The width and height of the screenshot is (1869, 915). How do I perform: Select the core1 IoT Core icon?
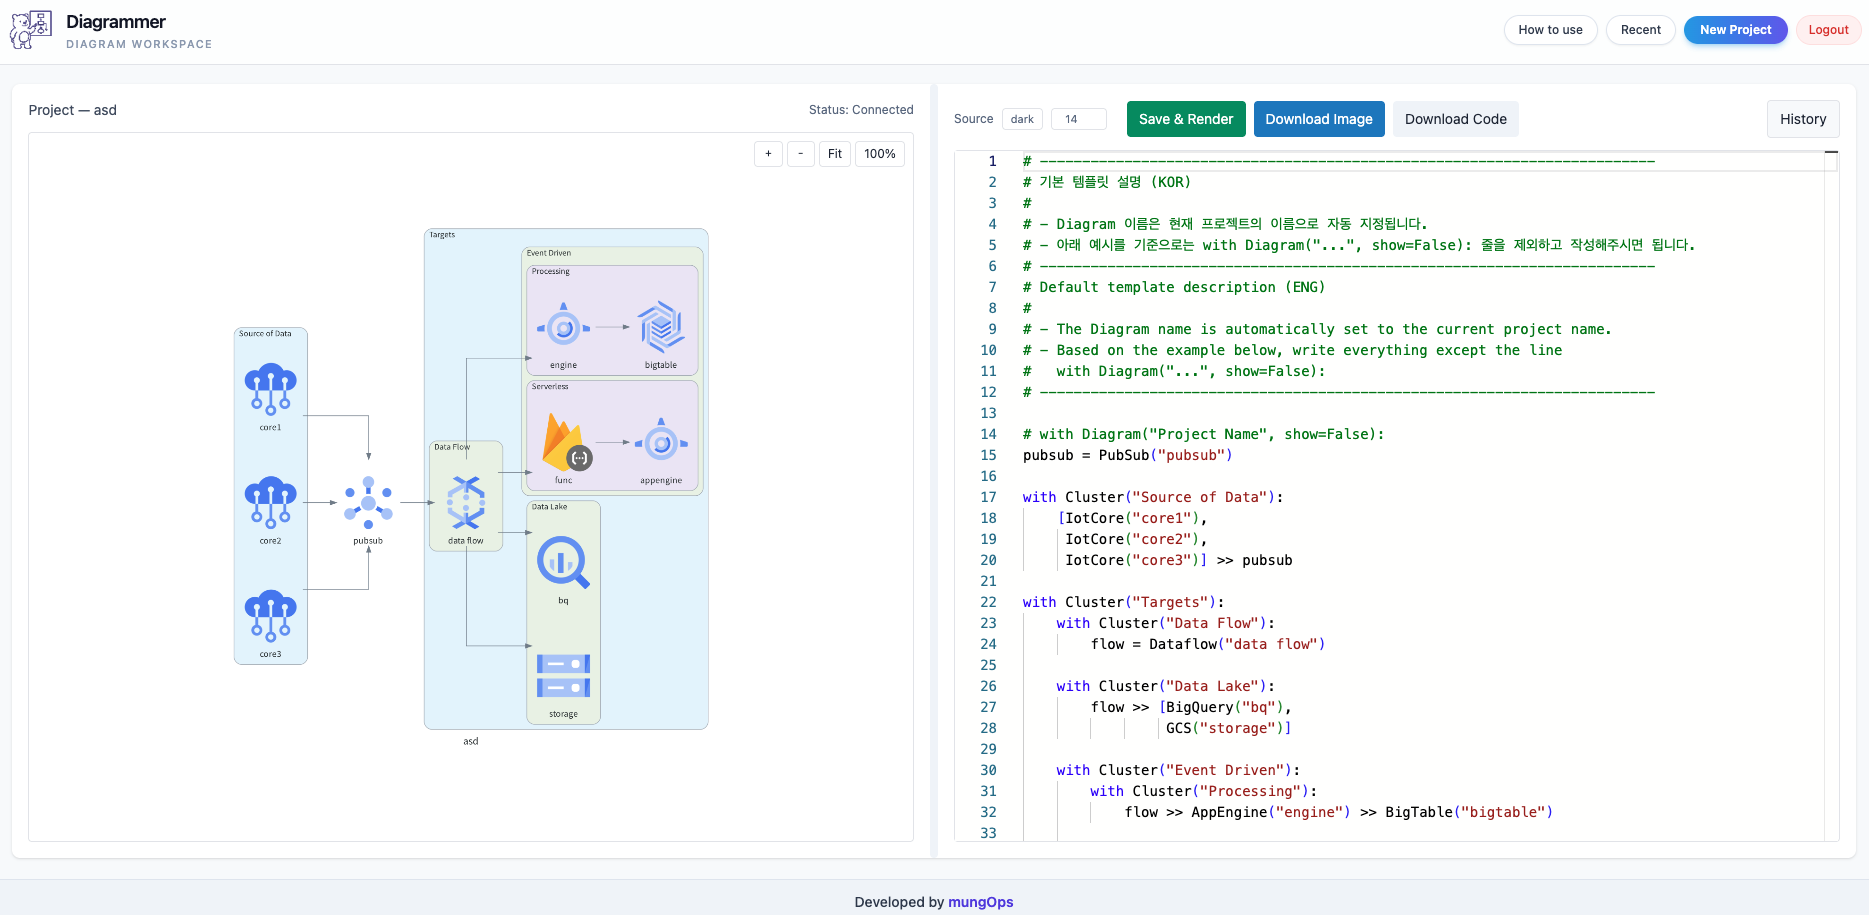tap(271, 389)
